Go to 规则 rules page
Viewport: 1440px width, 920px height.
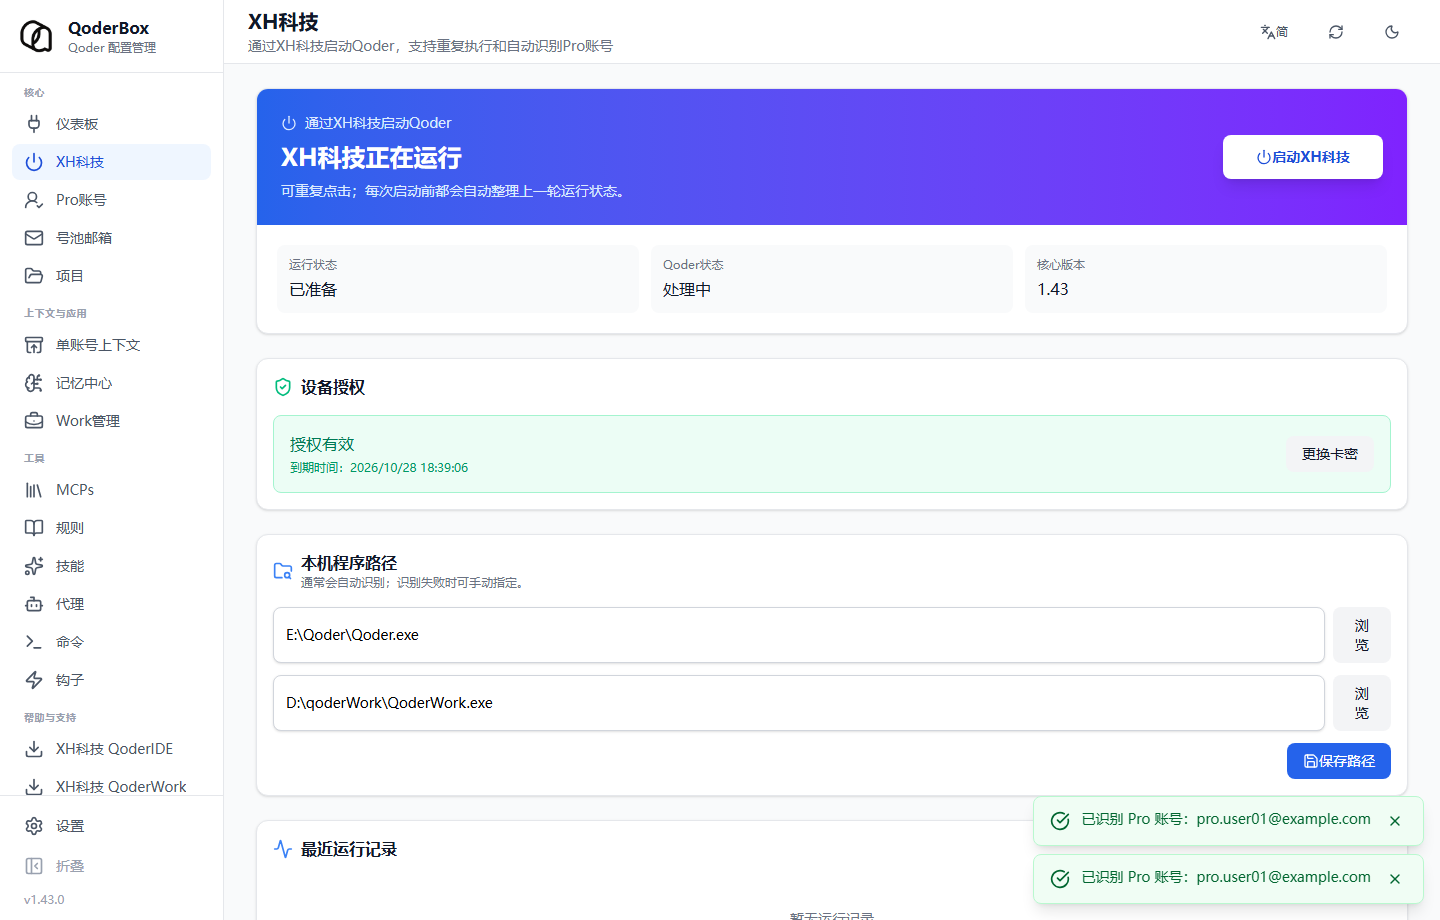111,528
